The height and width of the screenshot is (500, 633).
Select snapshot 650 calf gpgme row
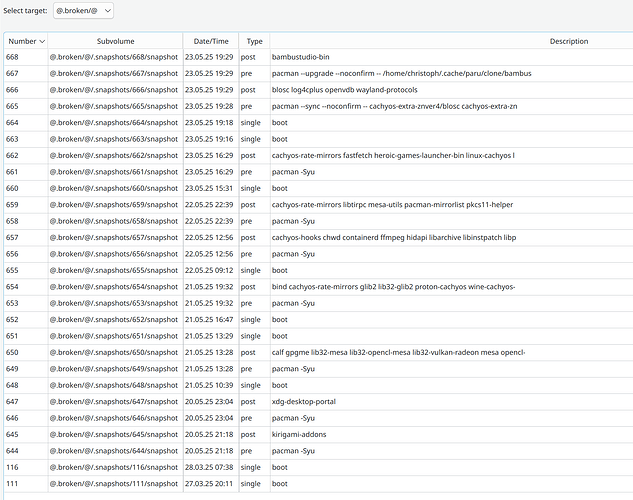click(x=319, y=353)
